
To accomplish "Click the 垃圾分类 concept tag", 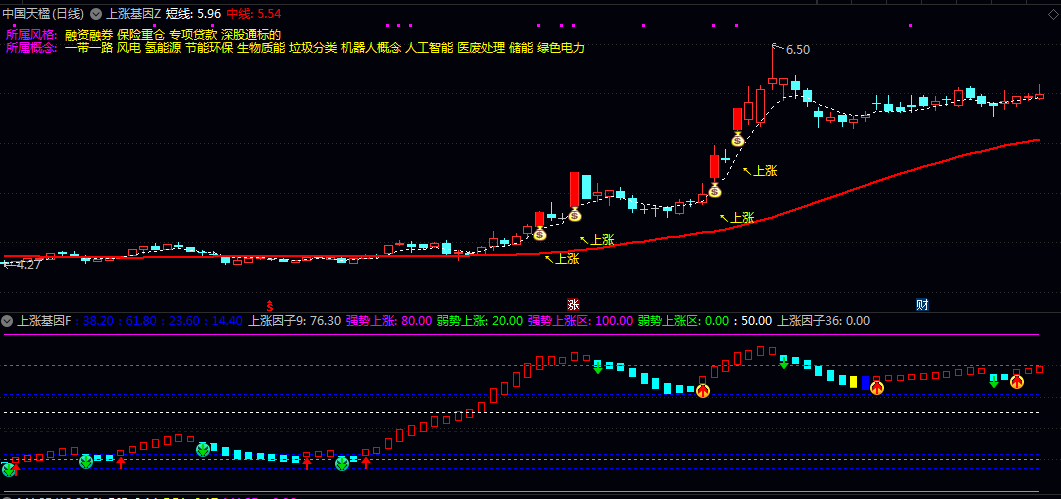I will (313, 48).
